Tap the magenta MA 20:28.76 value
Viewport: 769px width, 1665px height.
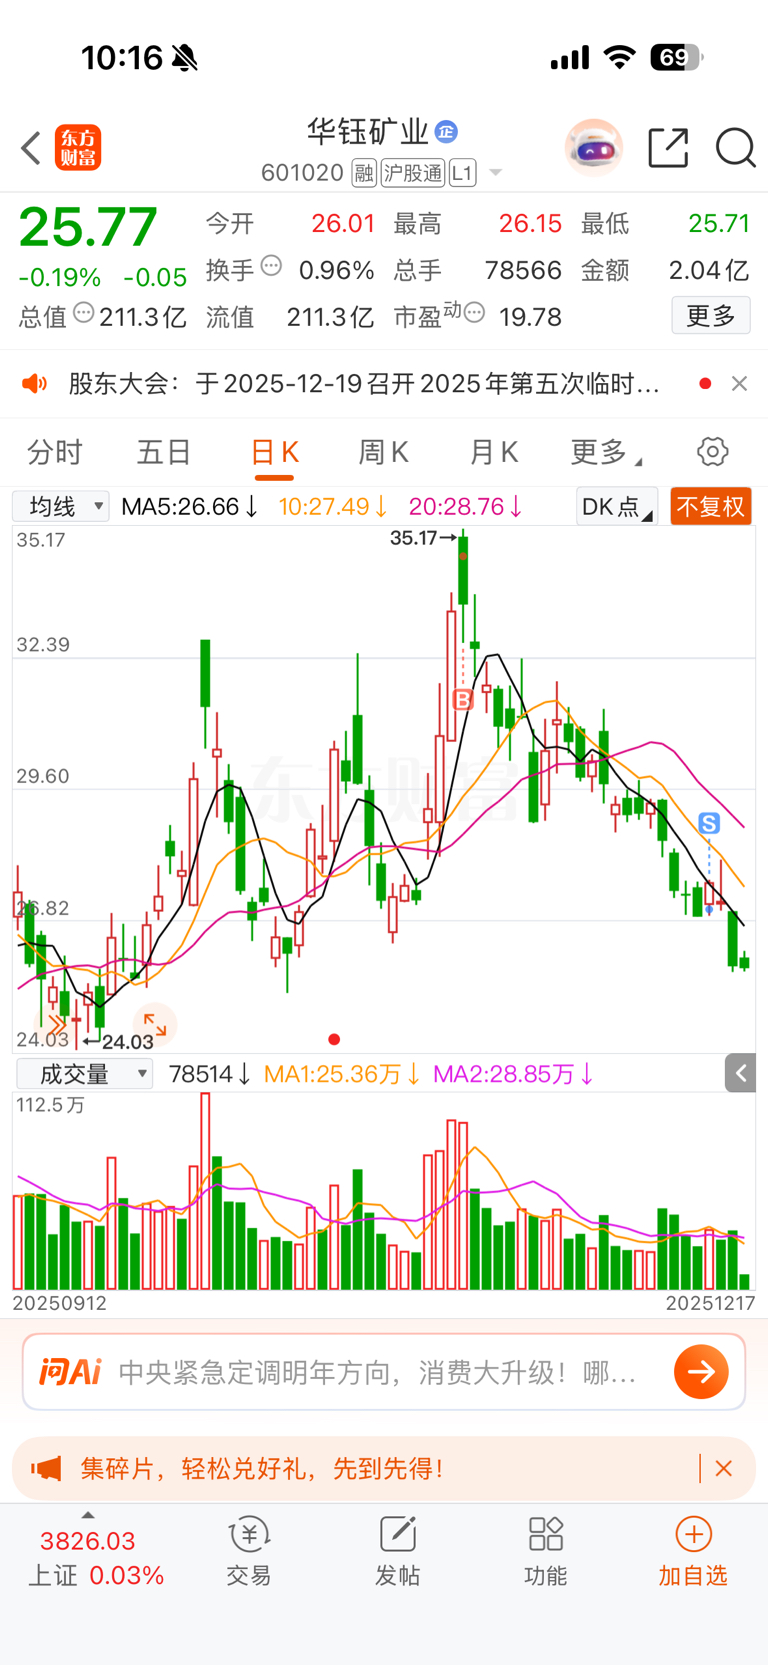coord(466,507)
